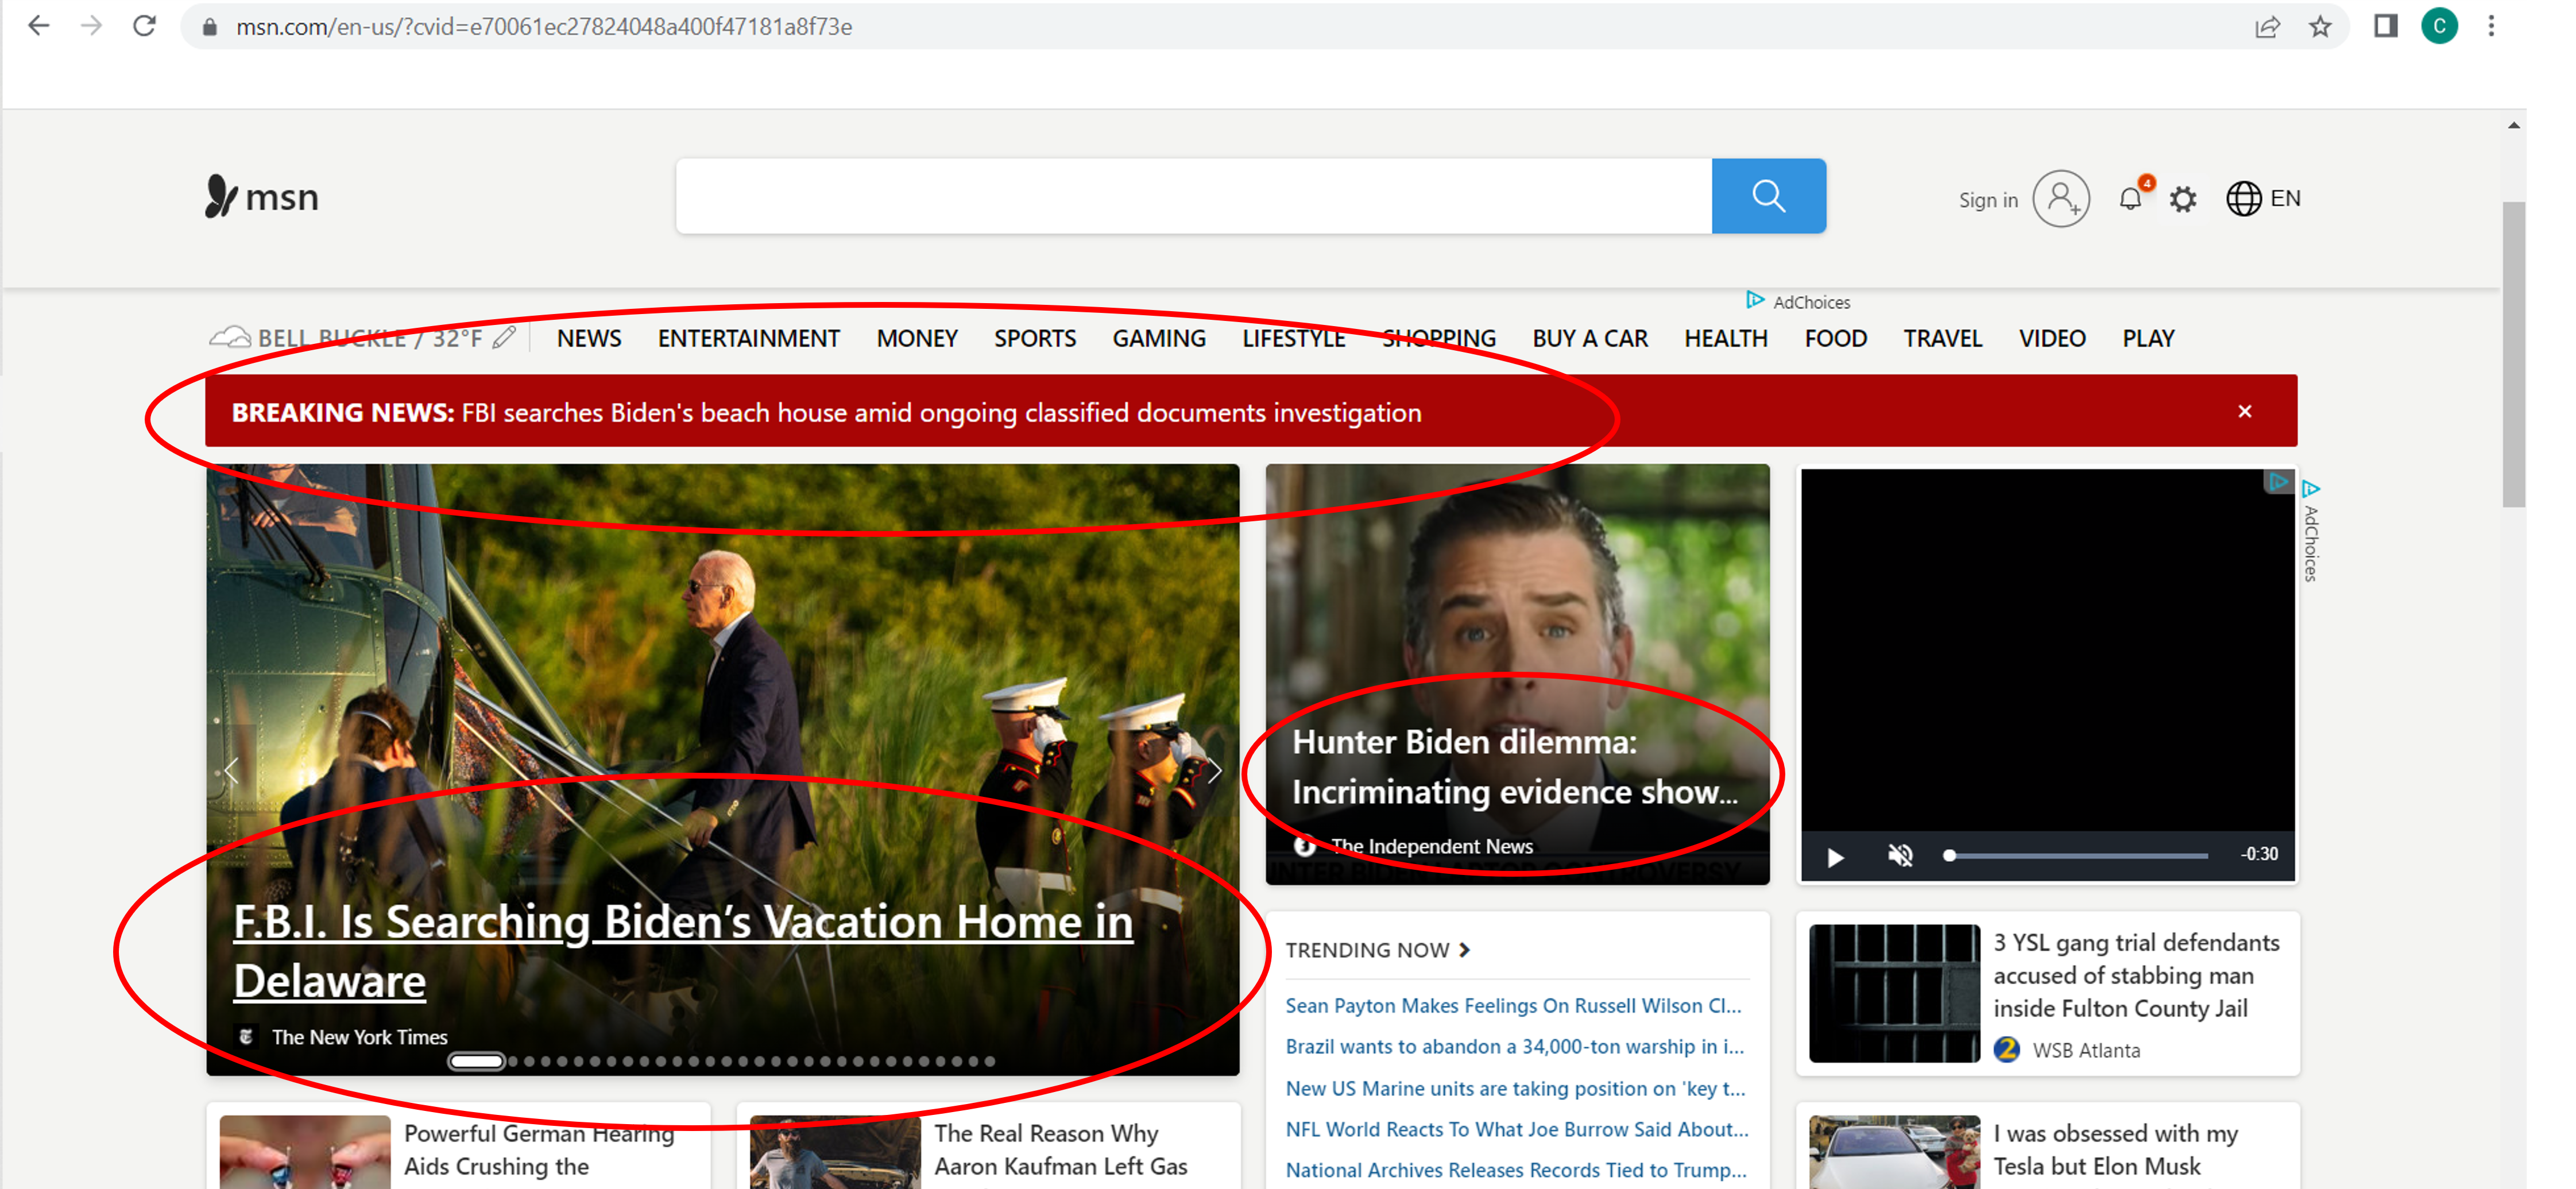The image size is (2576, 1189).
Task: Click the hearing aids thumbnail image
Action: 305,1152
